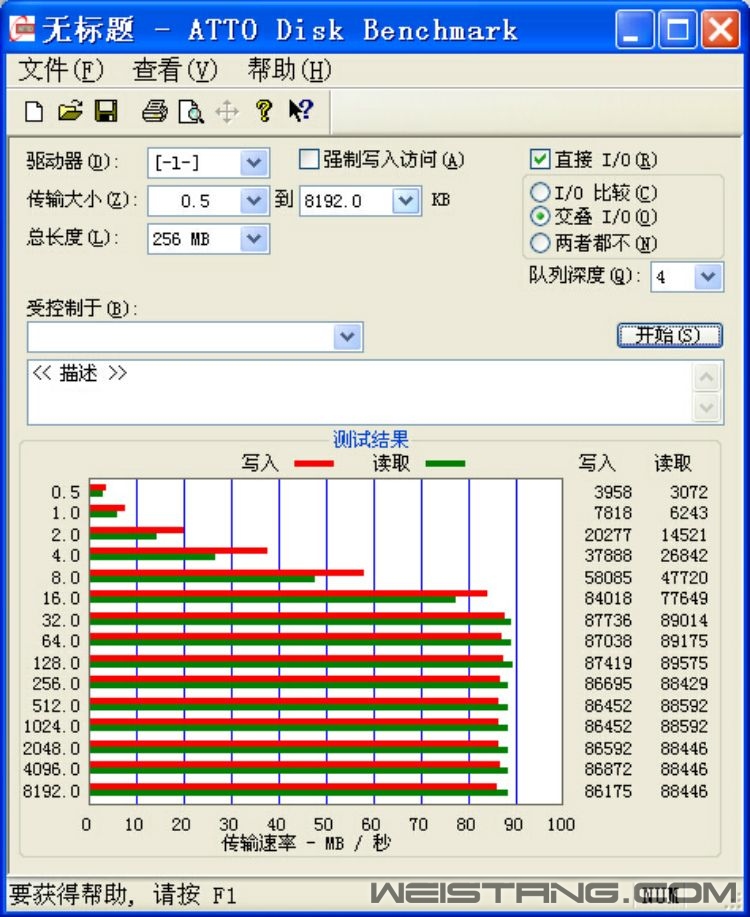Screen dimensions: 750x917
Task: Click the context help pointer icon
Action: (301, 111)
